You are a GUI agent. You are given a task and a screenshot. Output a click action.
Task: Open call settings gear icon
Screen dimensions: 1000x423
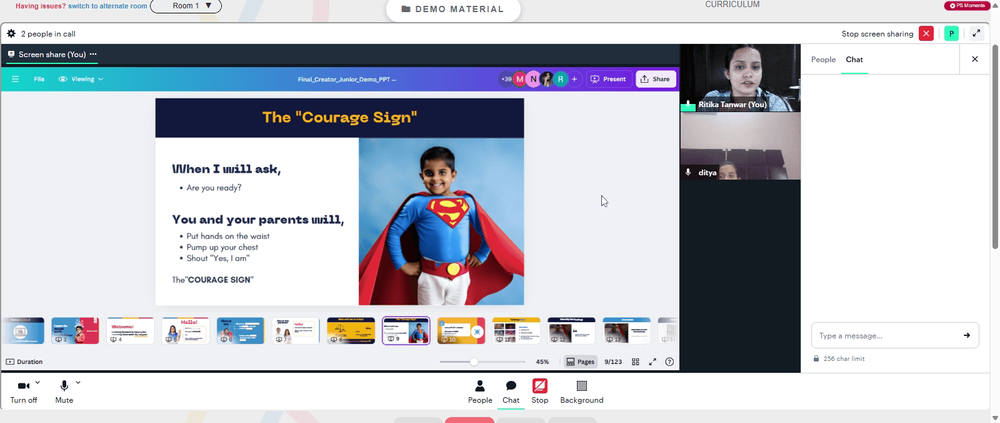pos(11,34)
